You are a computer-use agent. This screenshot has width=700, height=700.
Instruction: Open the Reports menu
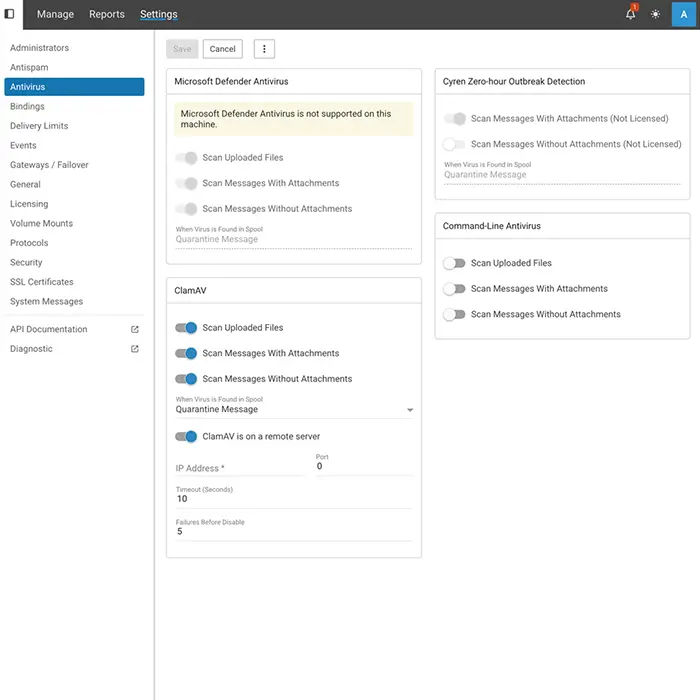pos(107,14)
